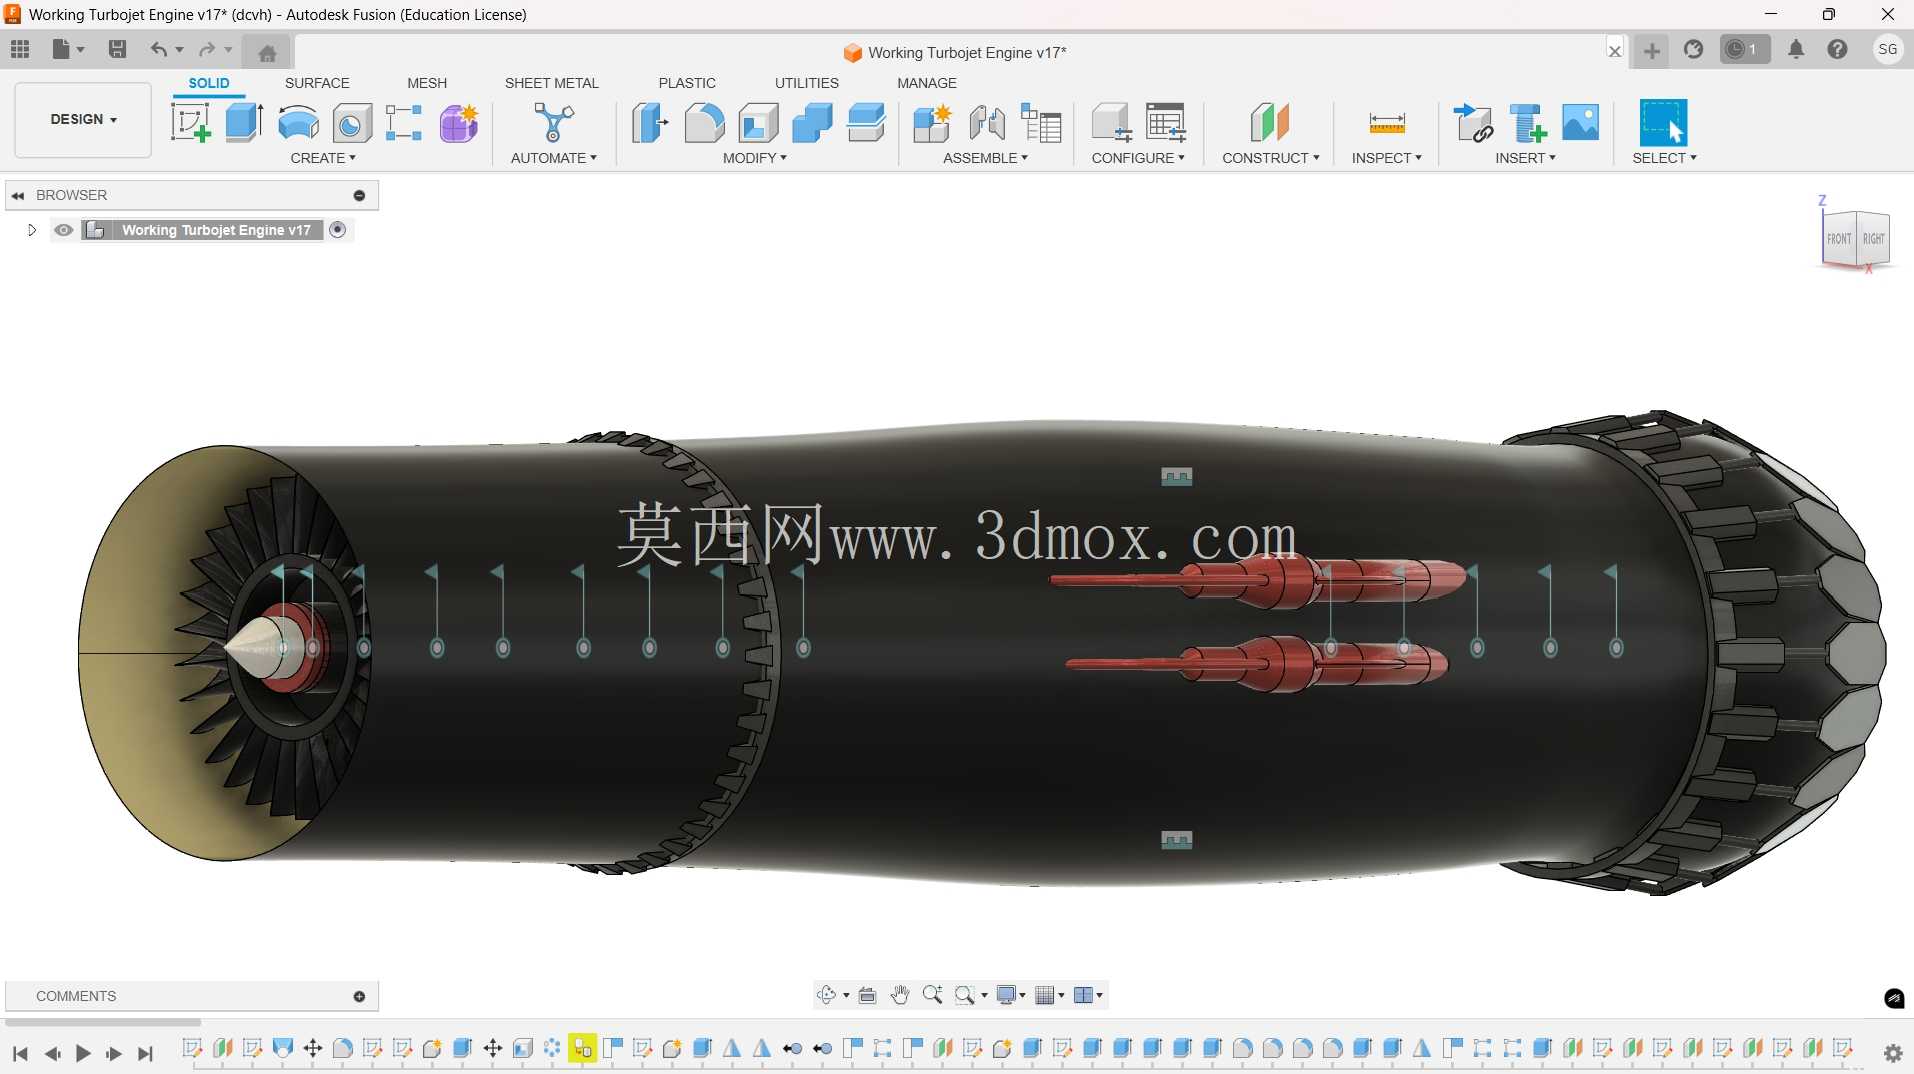The width and height of the screenshot is (1914, 1074).
Task: Click the SOLID tab
Action: [x=209, y=83]
